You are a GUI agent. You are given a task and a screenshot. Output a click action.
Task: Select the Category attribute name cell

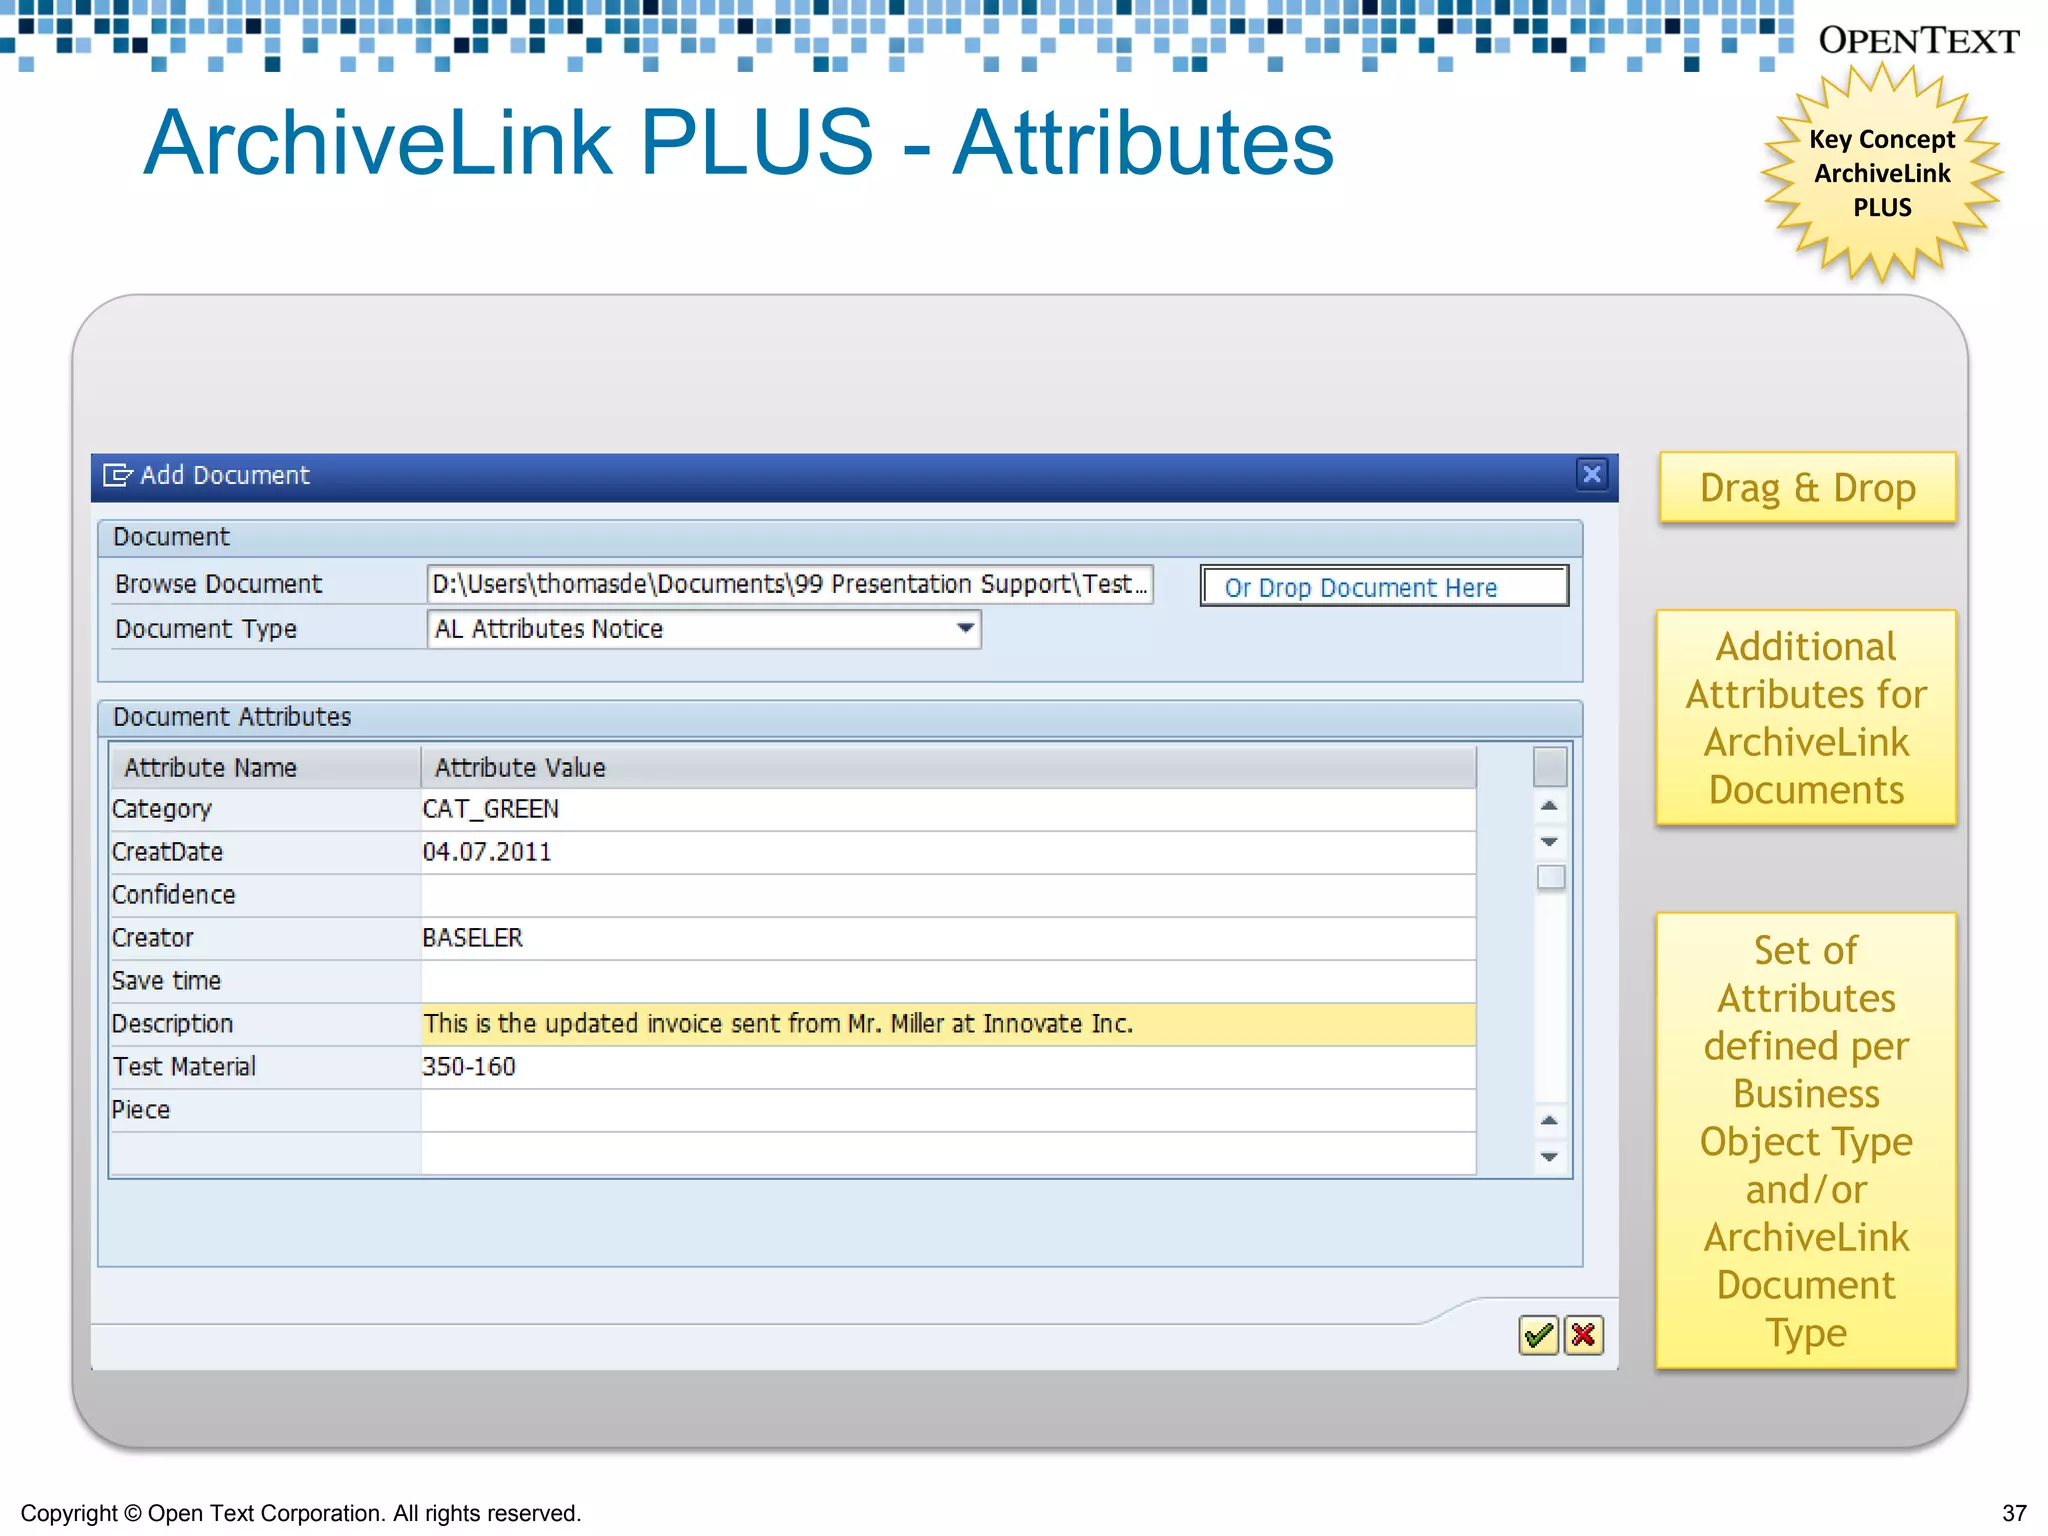click(x=265, y=809)
